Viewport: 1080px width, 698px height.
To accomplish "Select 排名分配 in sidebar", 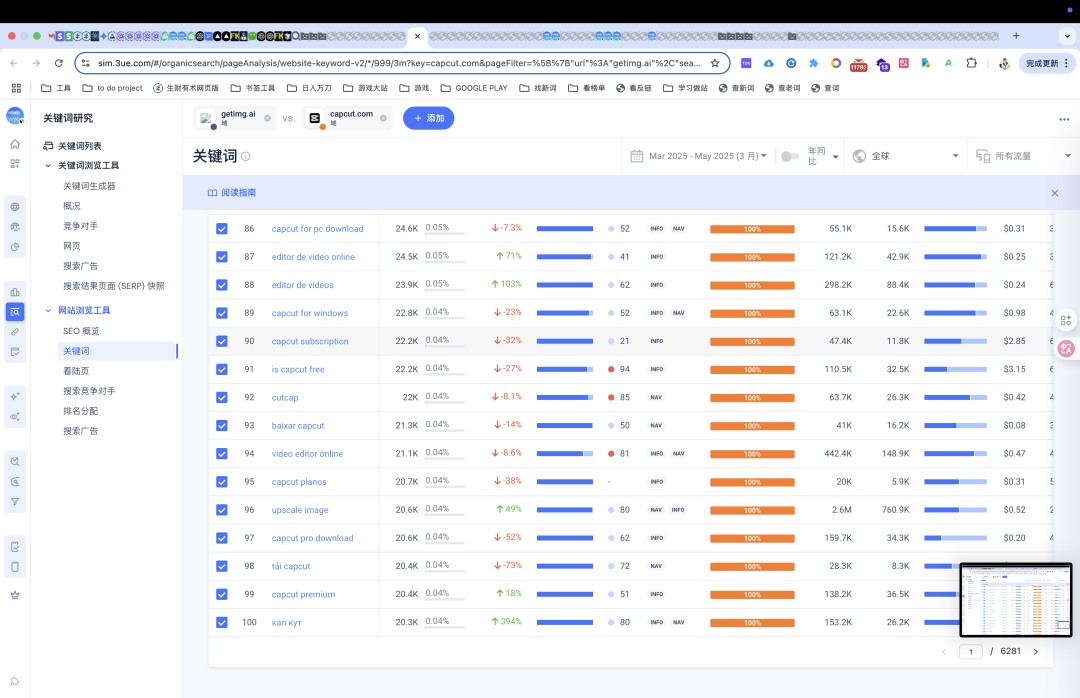I will tap(80, 411).
